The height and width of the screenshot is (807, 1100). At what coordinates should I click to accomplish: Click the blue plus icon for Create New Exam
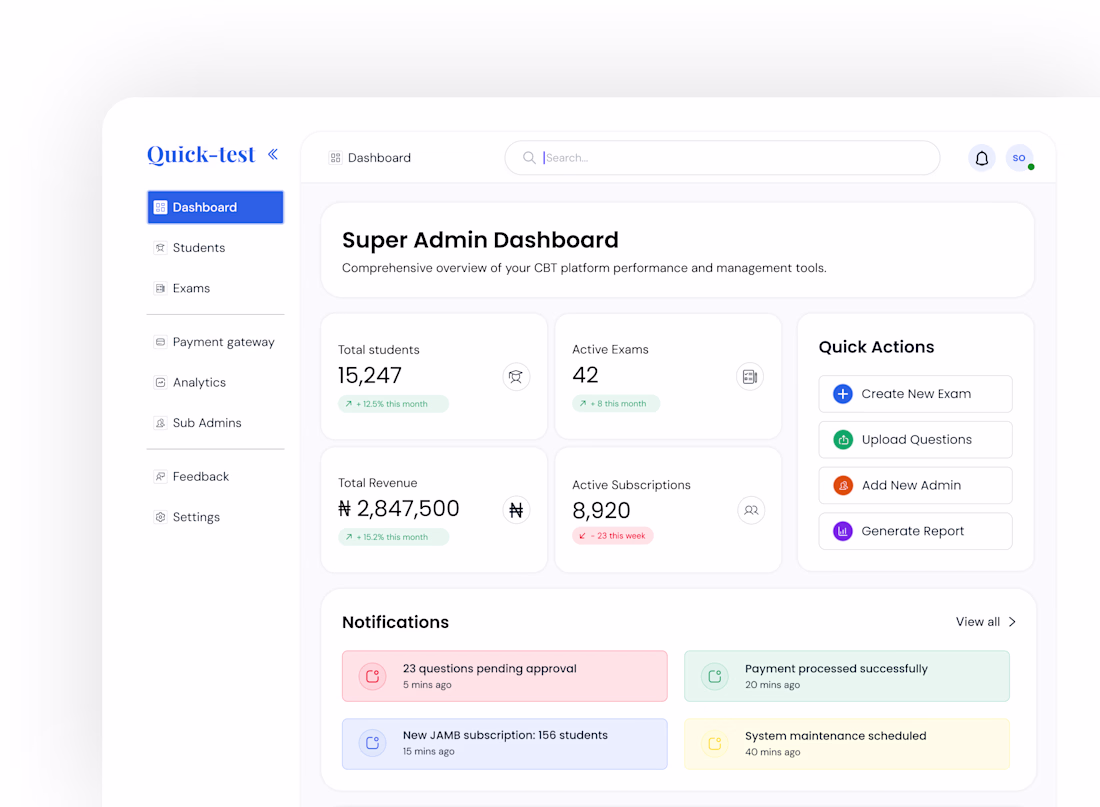tap(843, 394)
